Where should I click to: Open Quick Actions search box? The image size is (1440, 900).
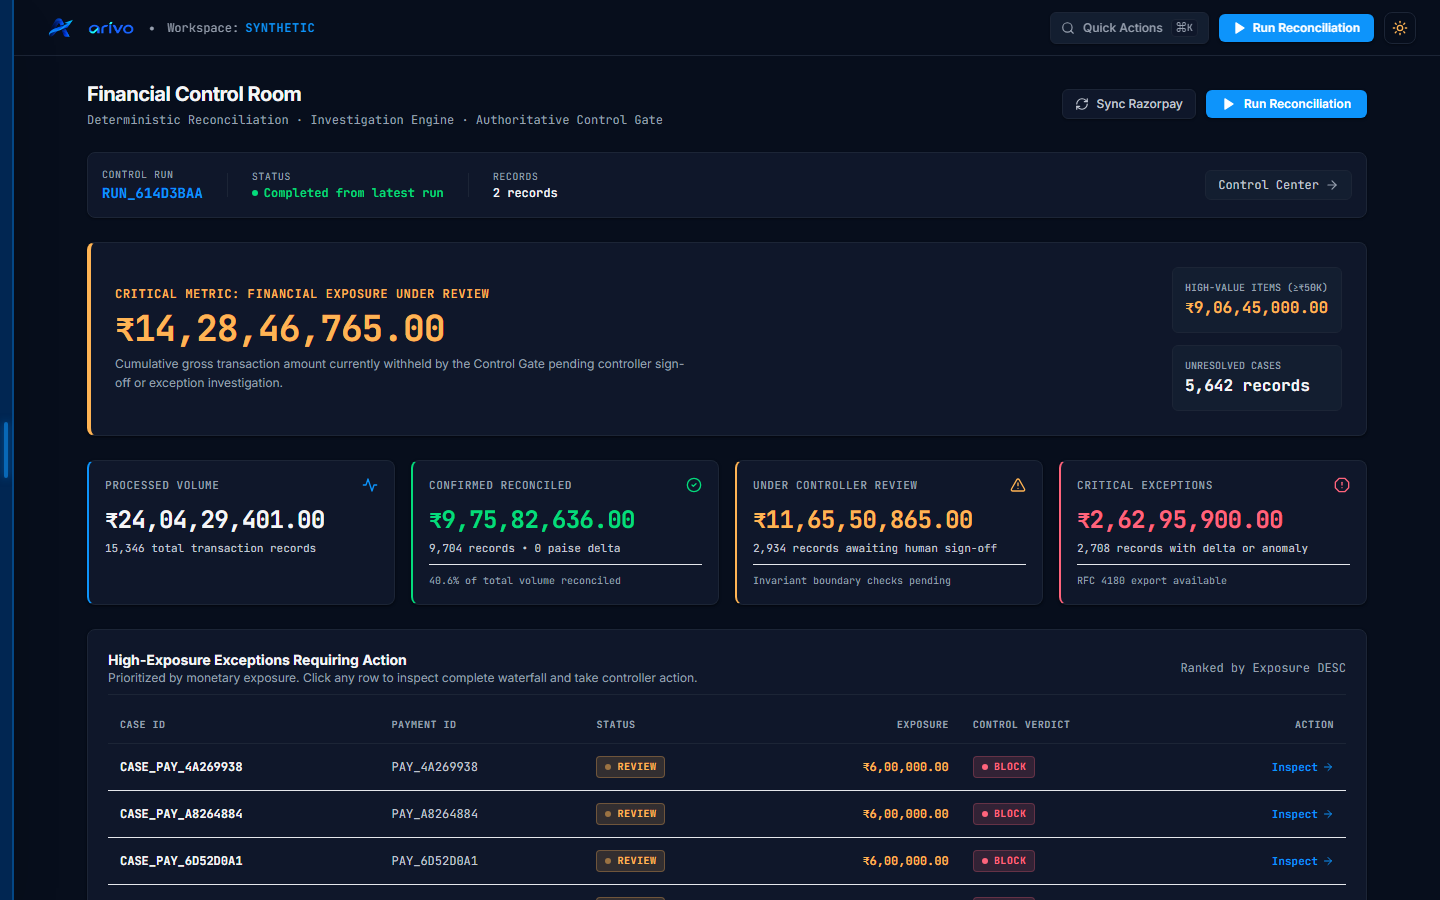tap(1129, 28)
